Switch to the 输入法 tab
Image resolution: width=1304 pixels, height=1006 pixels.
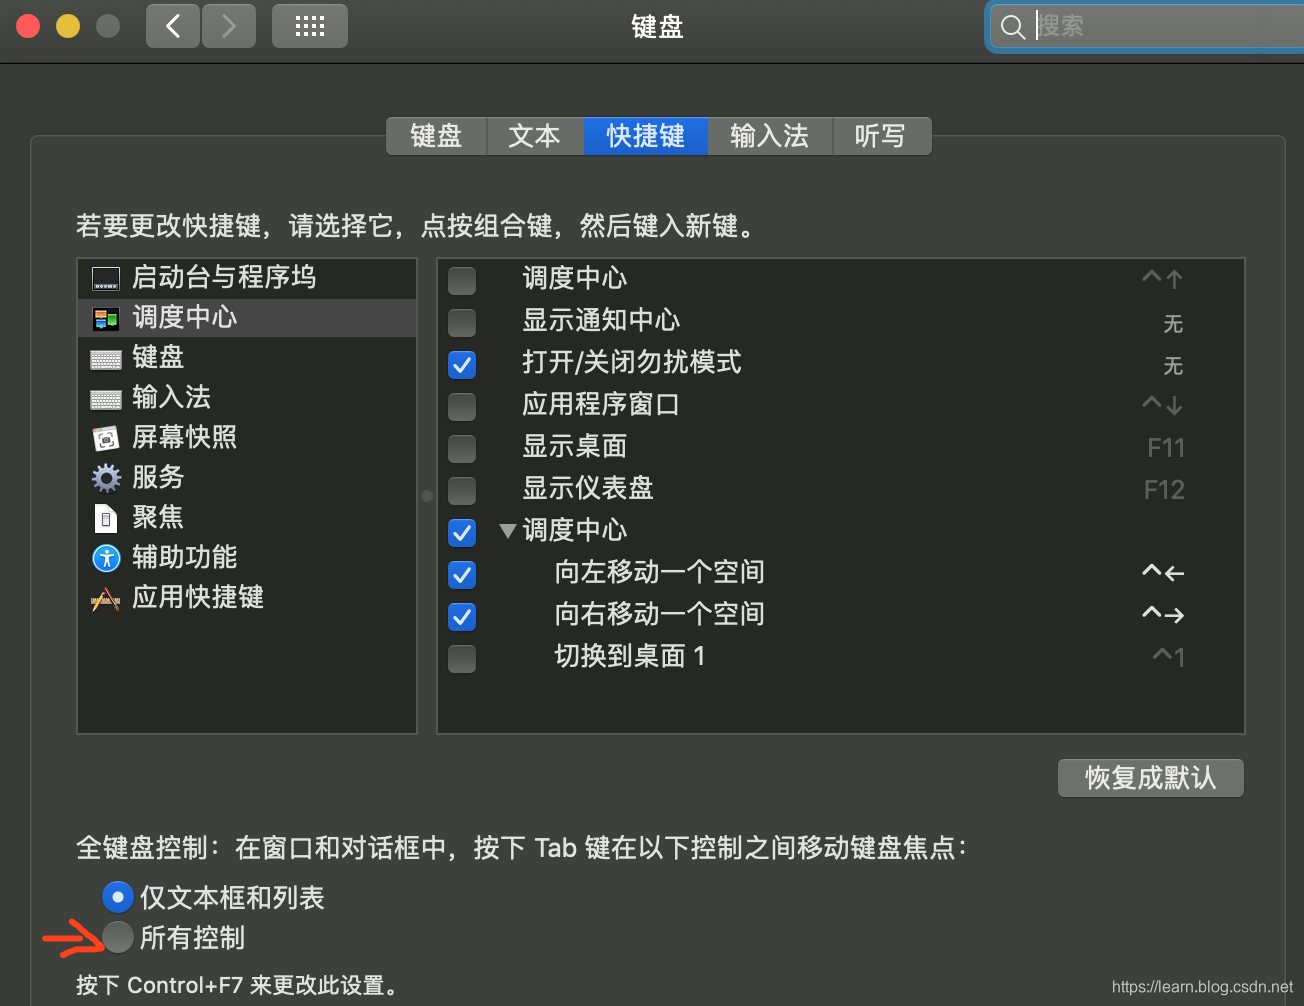770,136
